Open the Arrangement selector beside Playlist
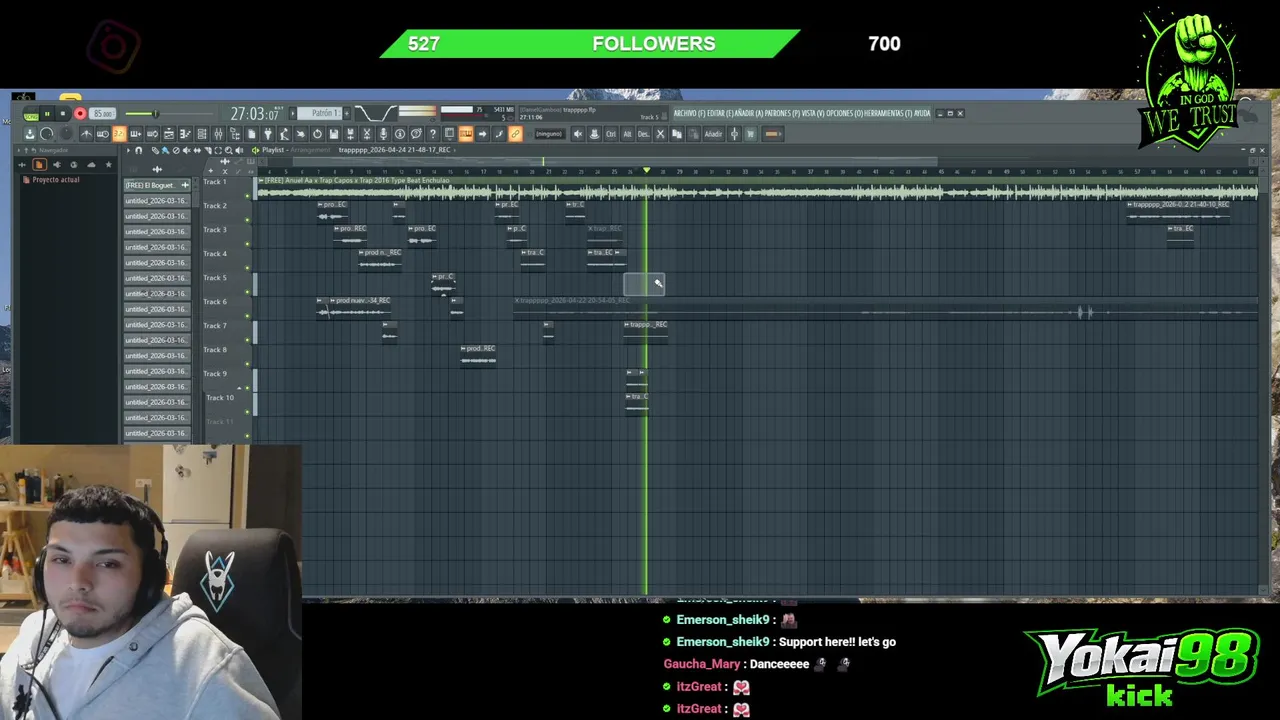Screen dimensions: 1280x720 [x=310, y=150]
